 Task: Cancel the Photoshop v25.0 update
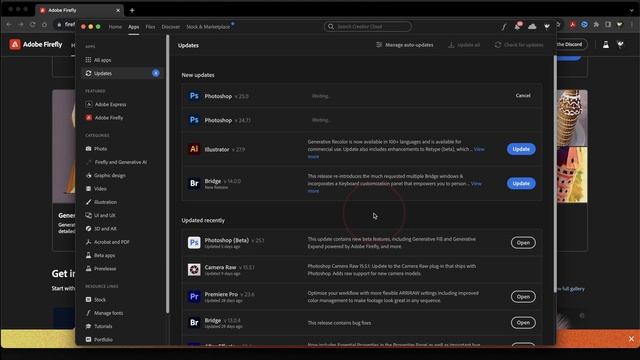click(x=523, y=96)
